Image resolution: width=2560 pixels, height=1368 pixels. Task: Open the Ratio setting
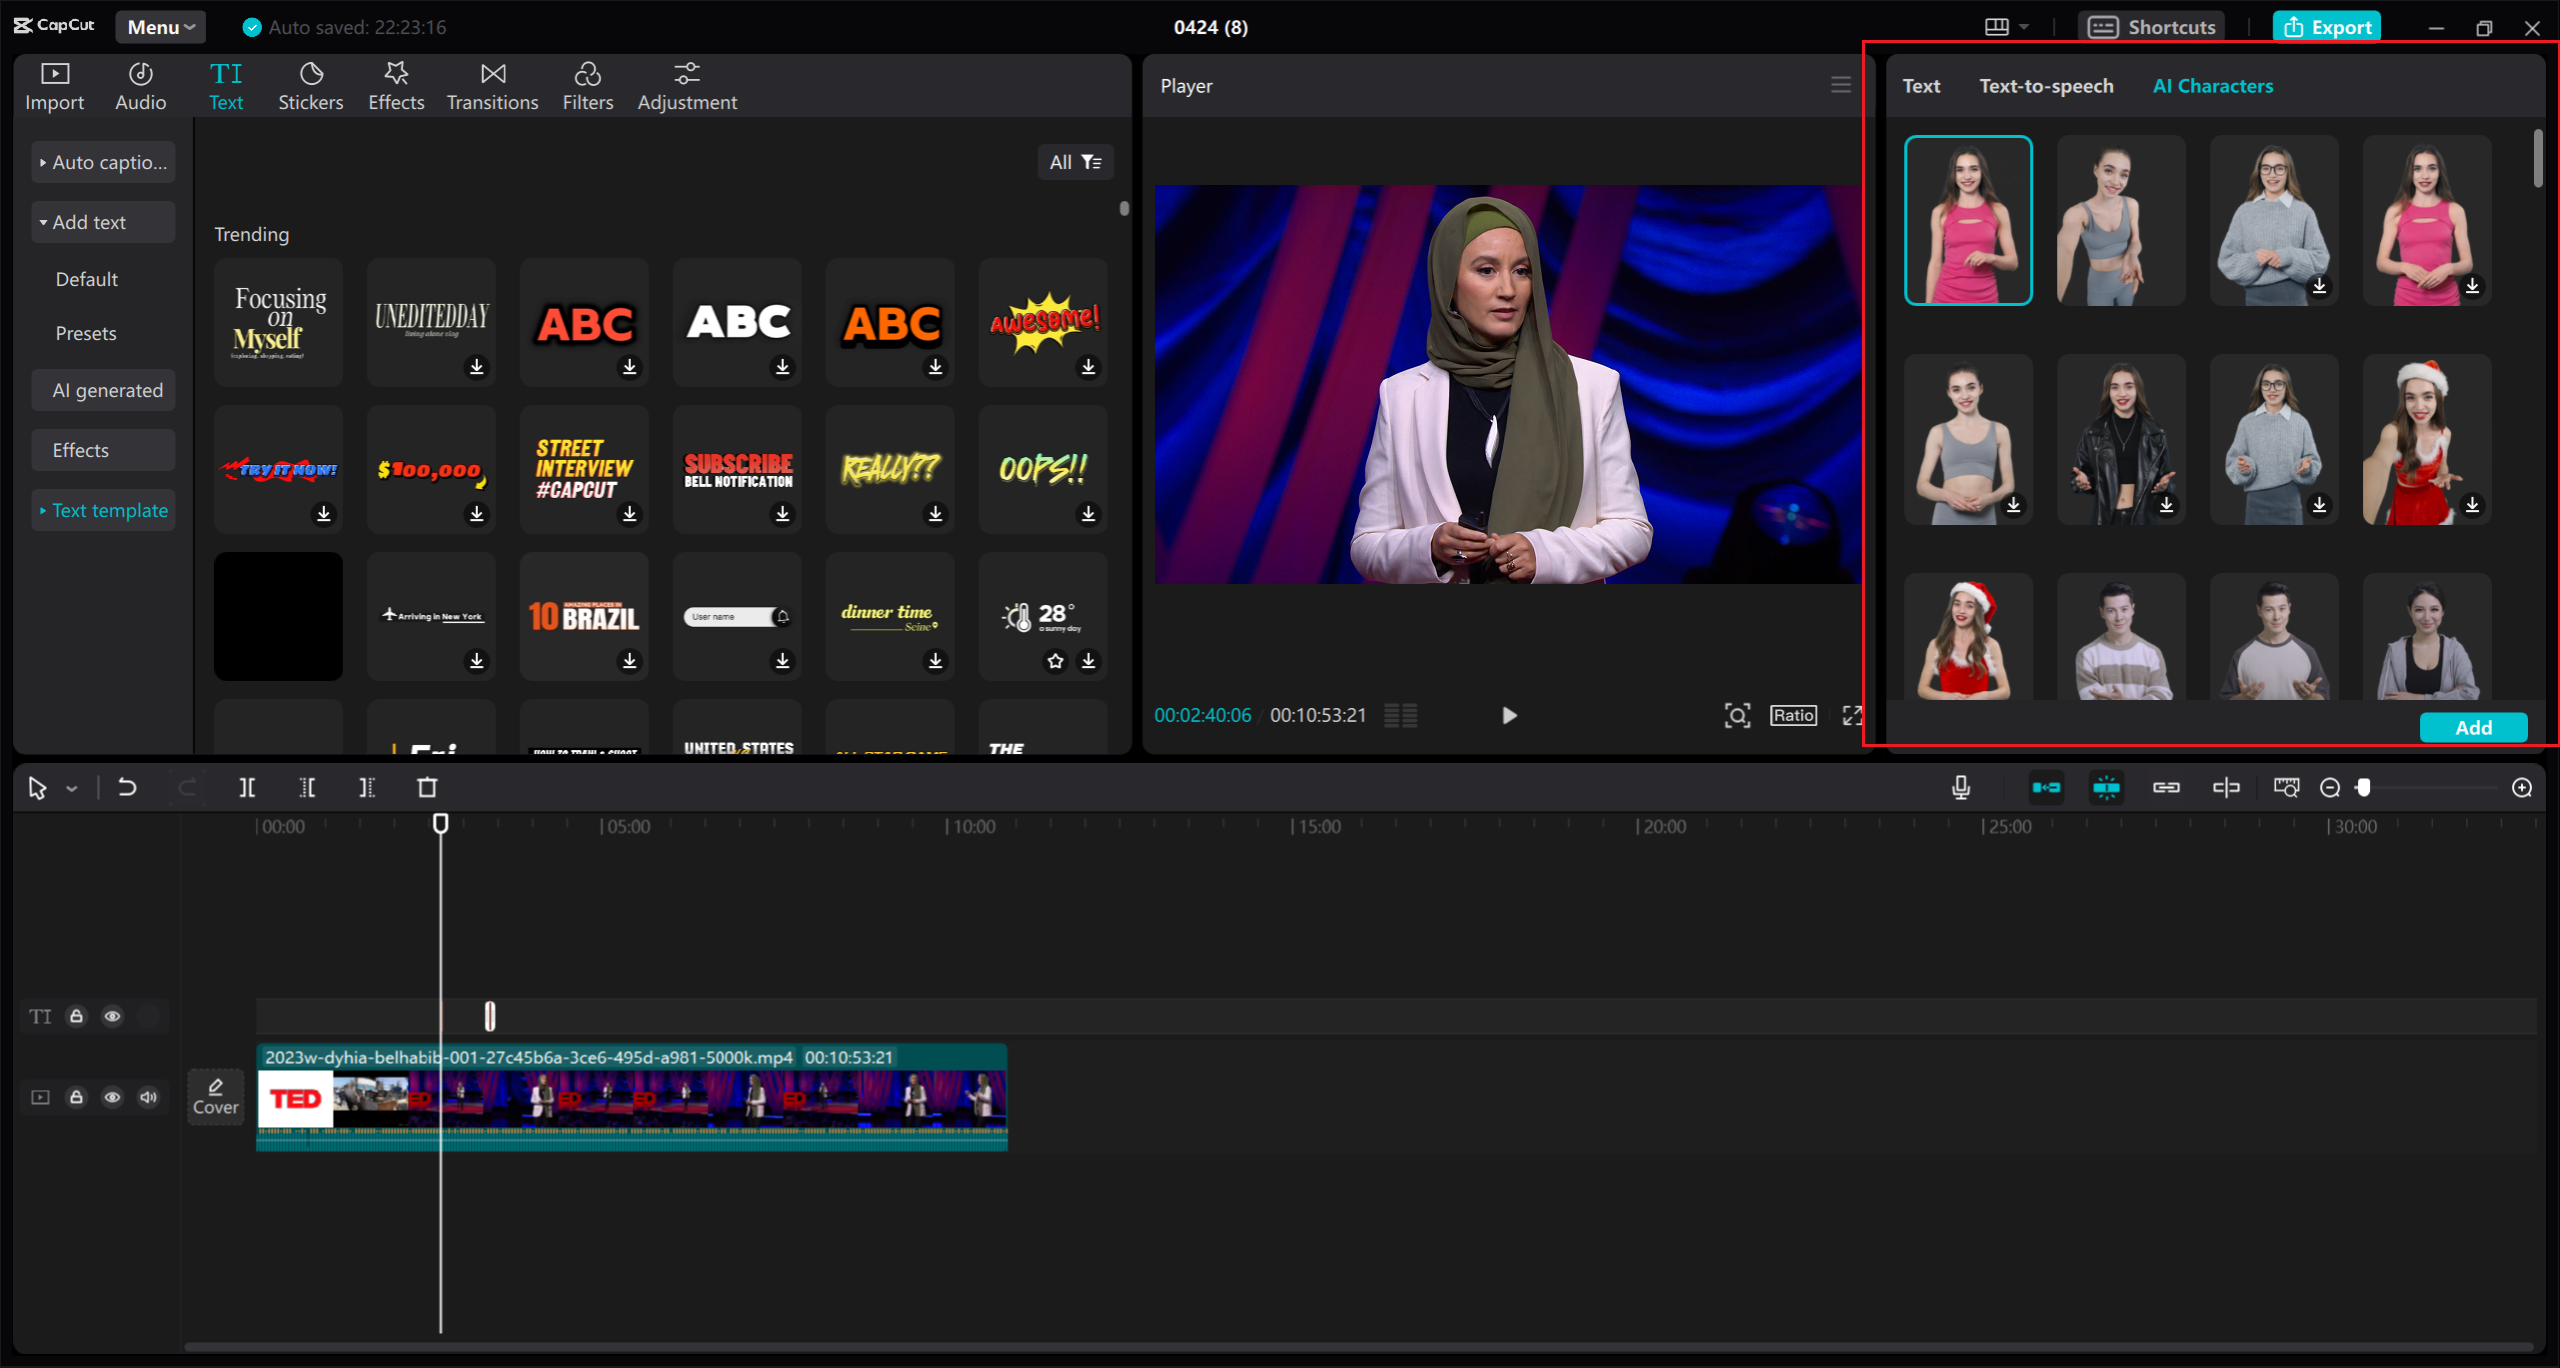coord(1793,715)
